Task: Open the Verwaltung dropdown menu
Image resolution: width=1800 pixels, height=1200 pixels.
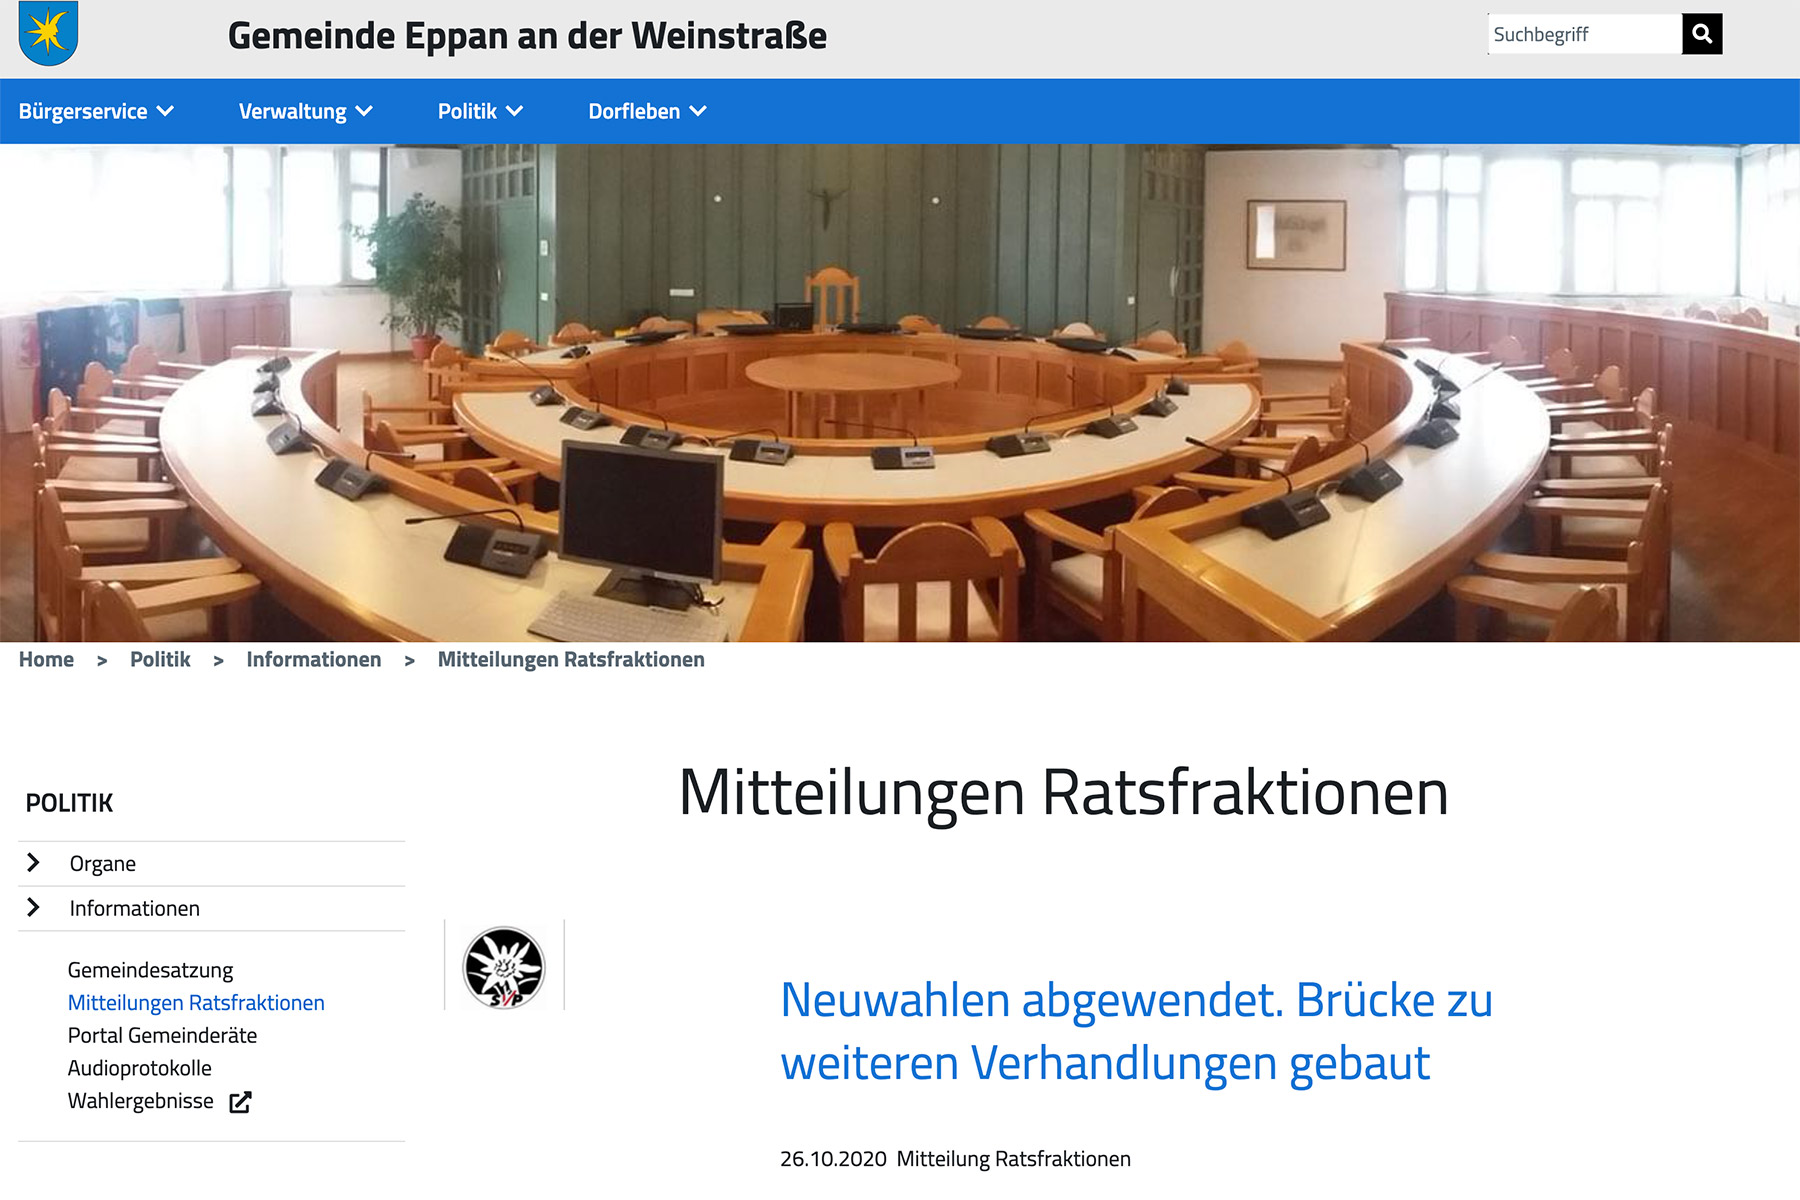Action: (305, 111)
